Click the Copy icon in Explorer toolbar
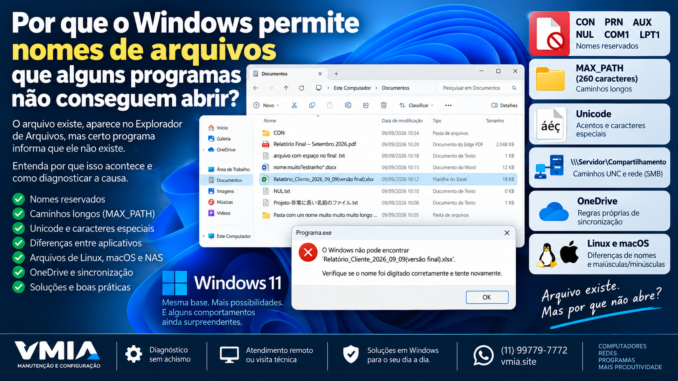 (x=312, y=105)
